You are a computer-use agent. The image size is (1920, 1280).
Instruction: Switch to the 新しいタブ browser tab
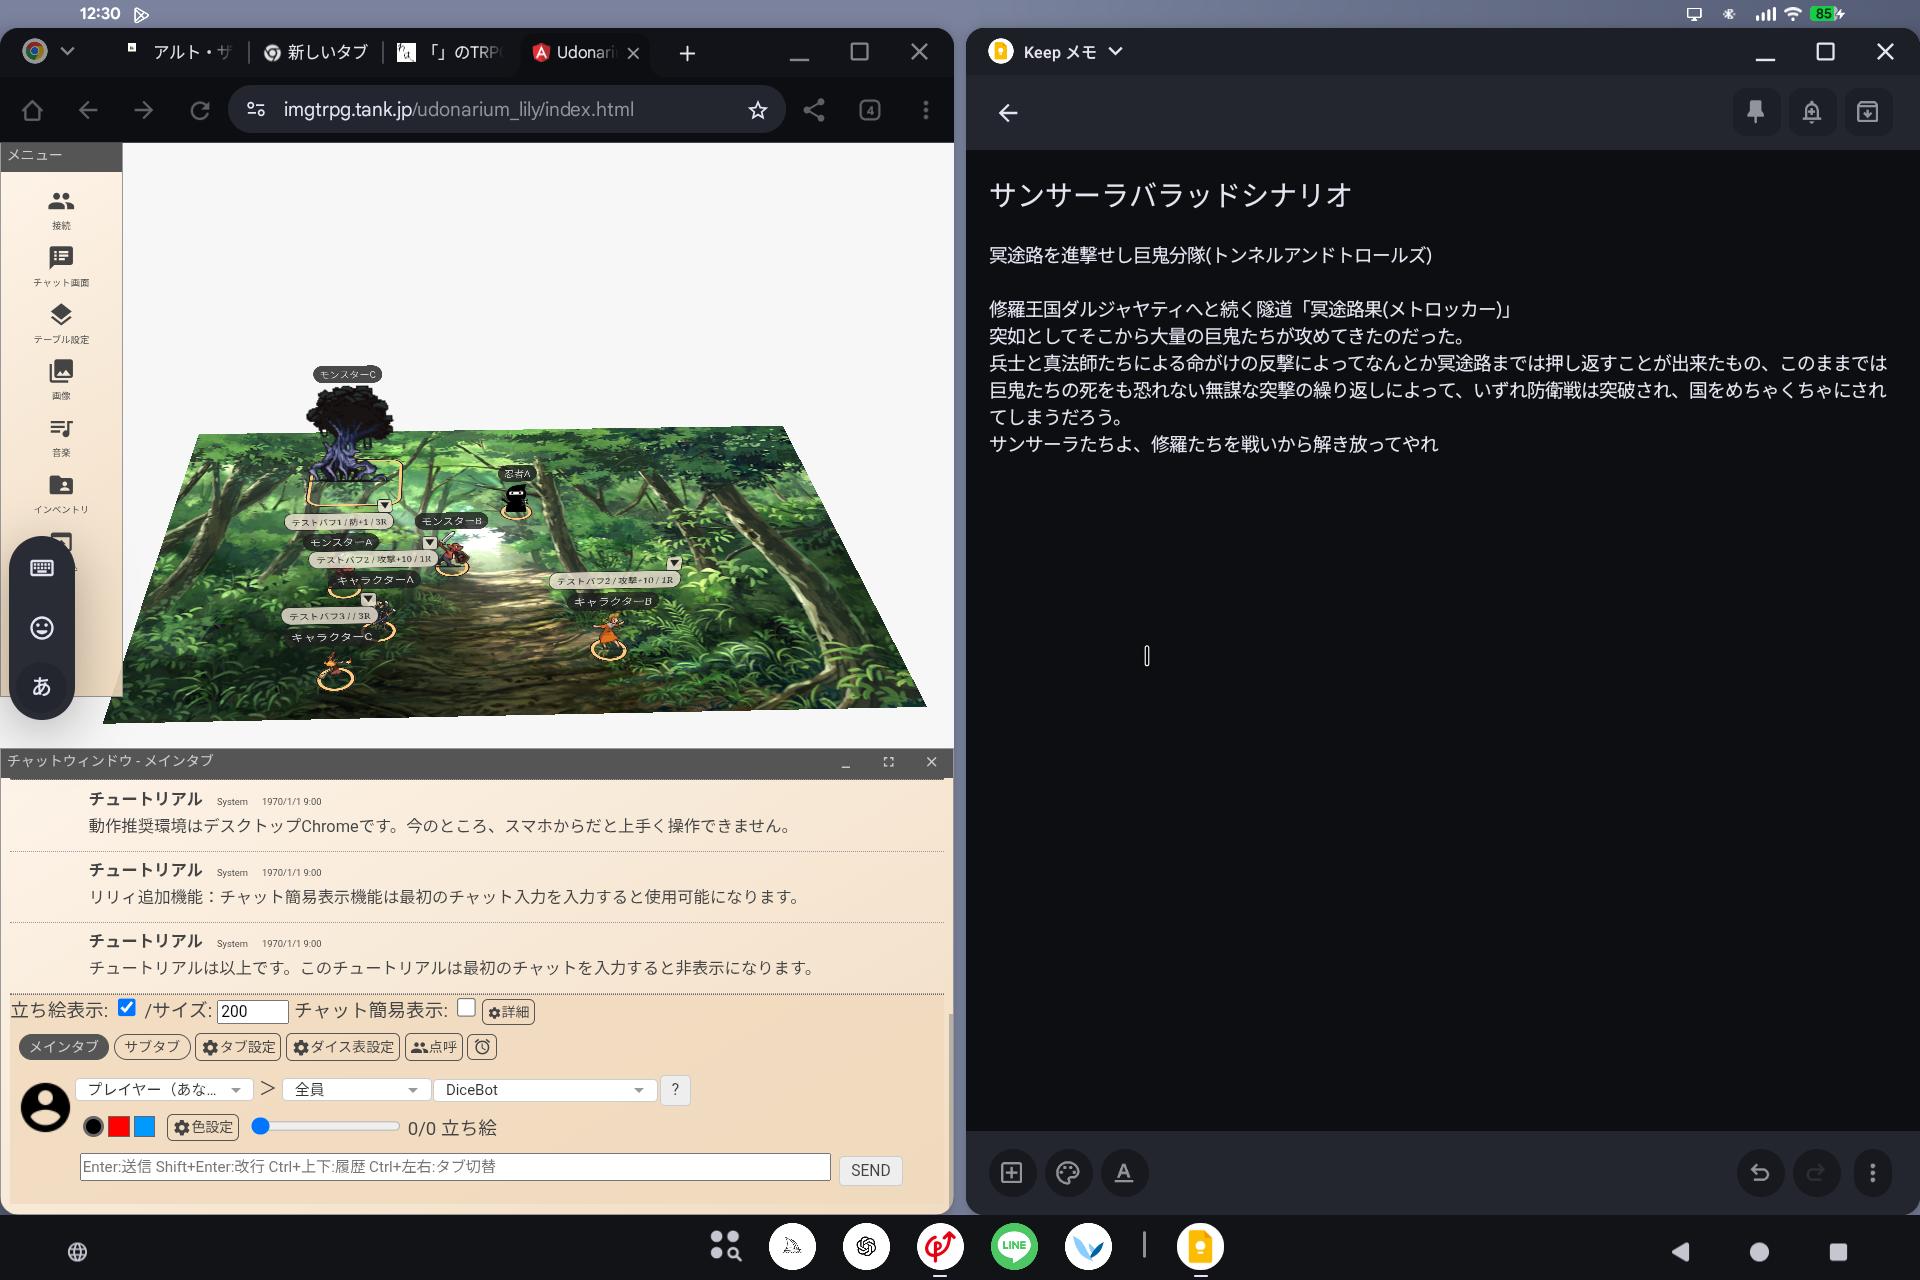coord(318,53)
